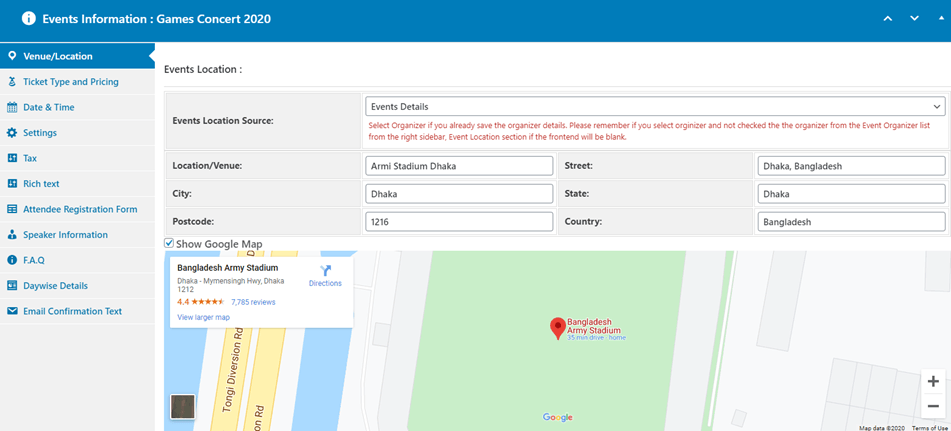The height and width of the screenshot is (431, 951).
Task: Click the Map data ©2020 text
Action: (882, 428)
